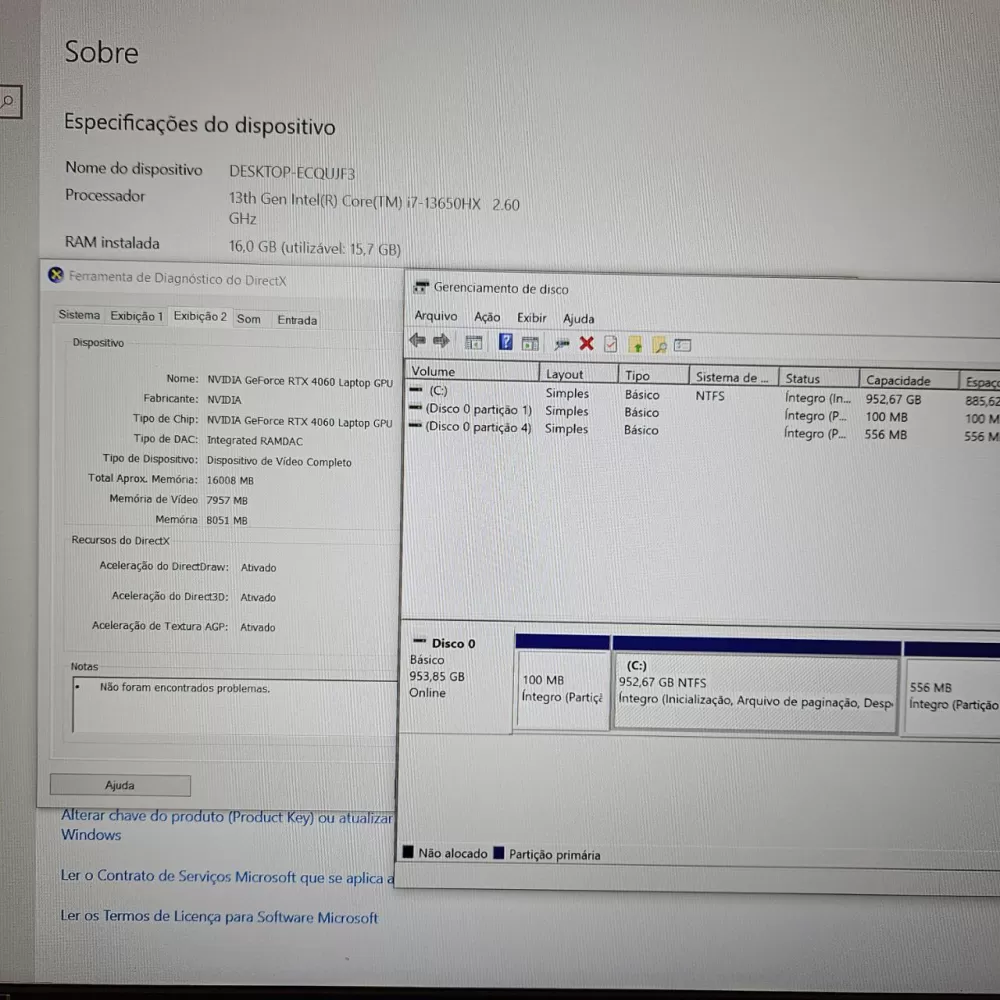The image size is (1000, 1000).
Task: Click the list view icon ending the disk toolbar
Action: tap(682, 346)
